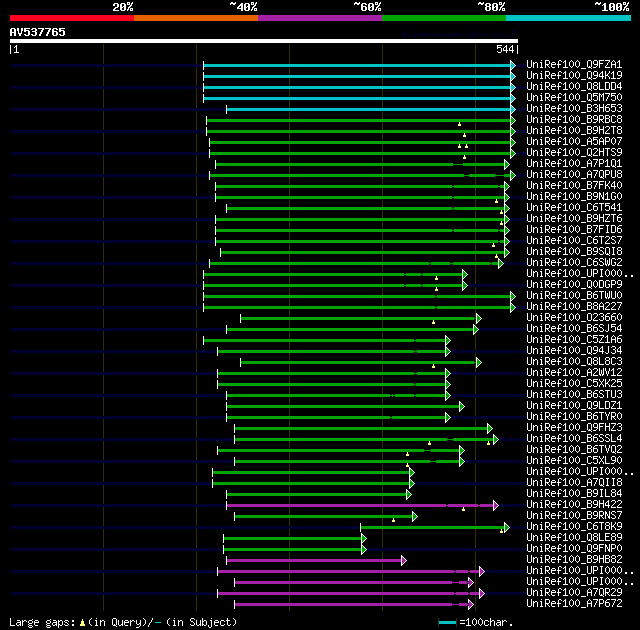
Task: Click the short green alignment bar for C6T8K9
Action: click(x=435, y=528)
